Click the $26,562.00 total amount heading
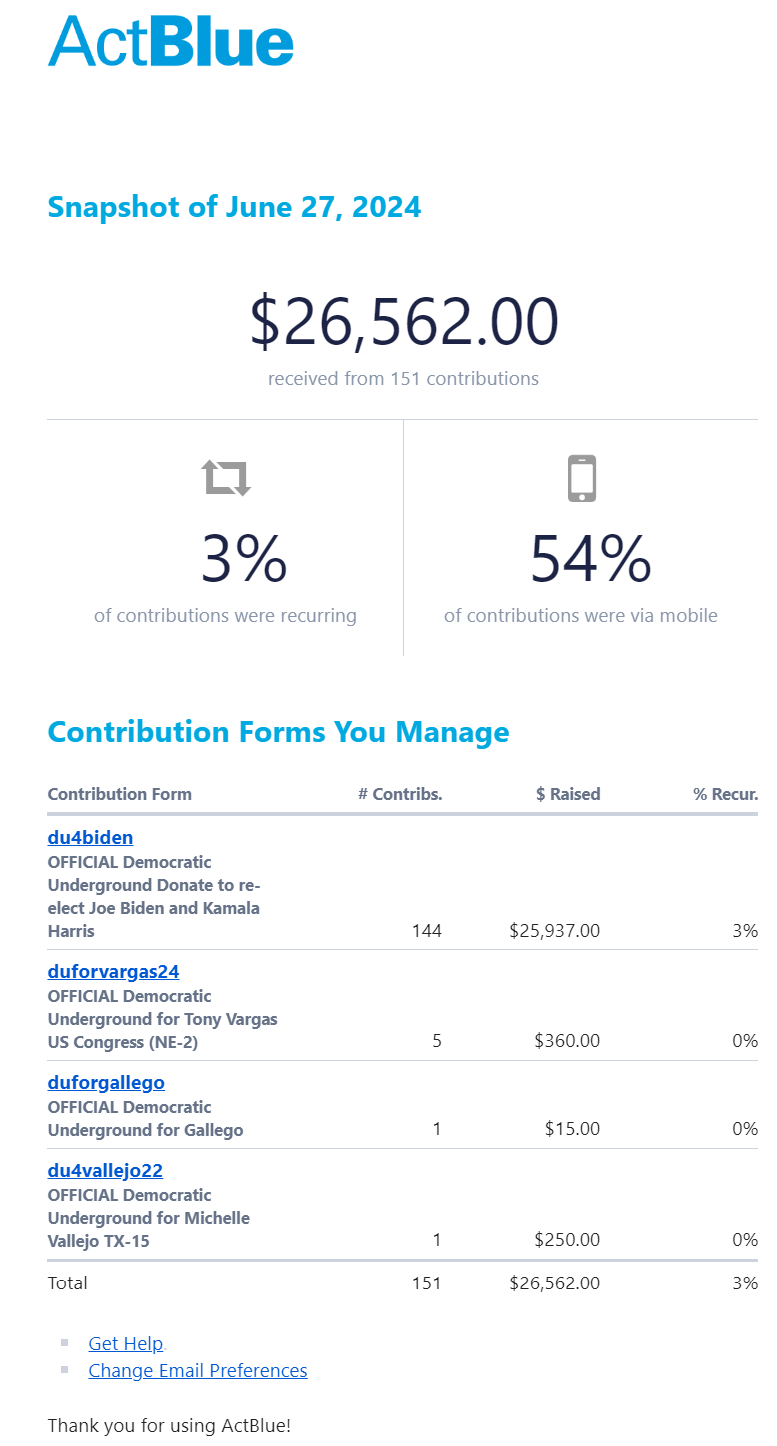The height and width of the screenshot is (1446, 777). tap(403, 322)
